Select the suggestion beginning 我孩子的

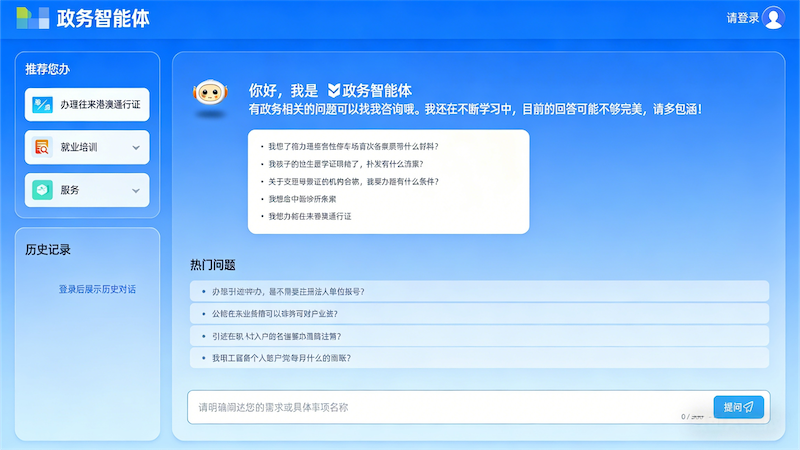click(x=345, y=164)
